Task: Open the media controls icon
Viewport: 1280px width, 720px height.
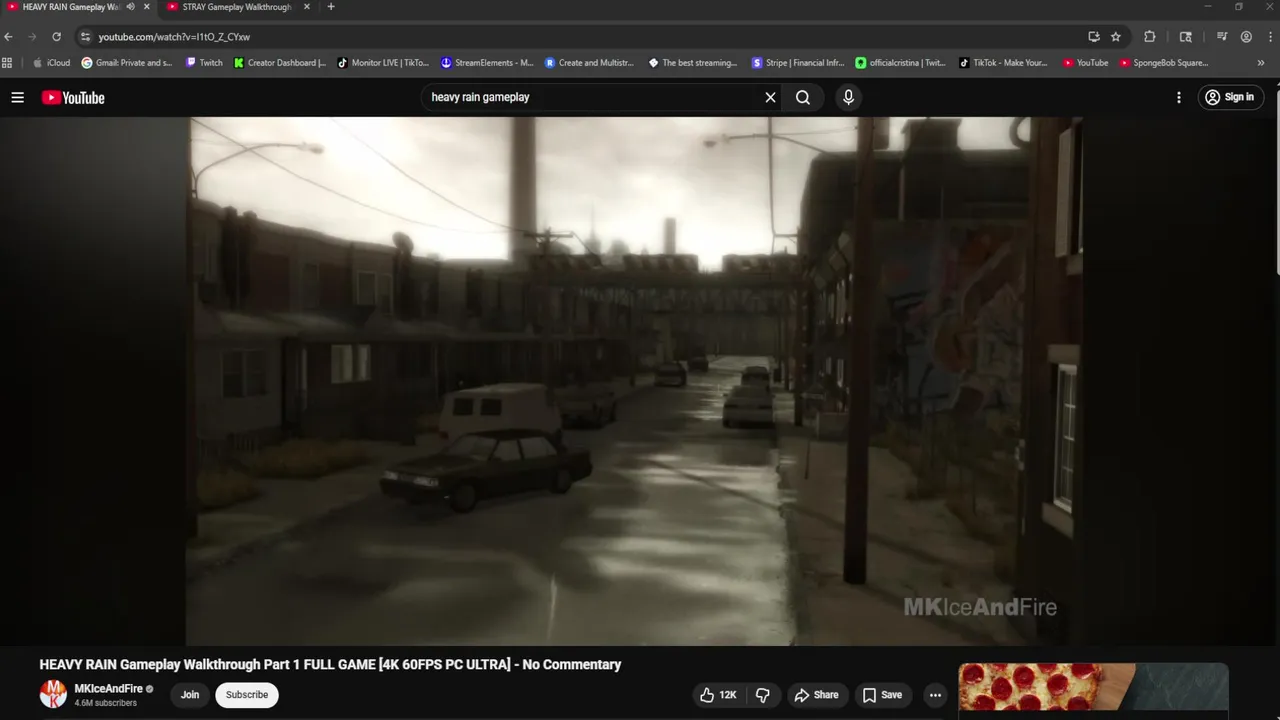Action: (x=1222, y=37)
